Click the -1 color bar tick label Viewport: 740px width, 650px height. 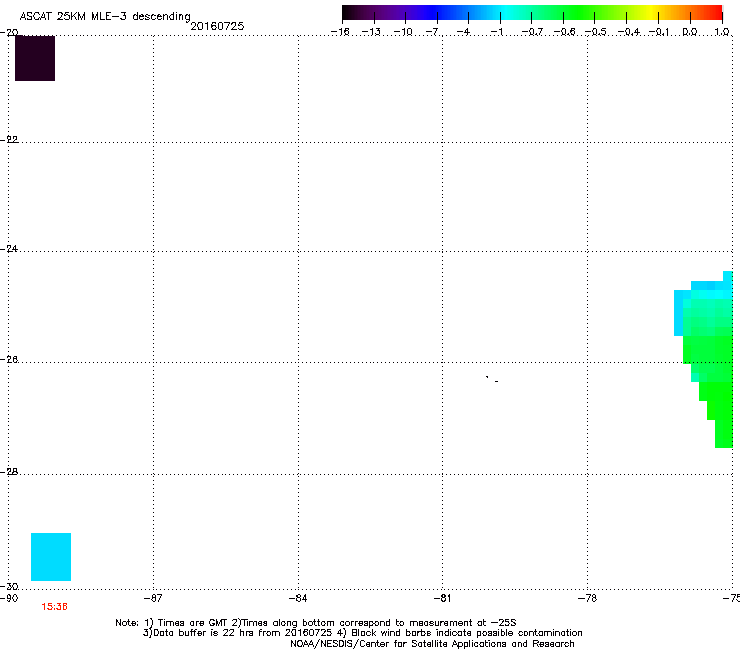pos(496,32)
